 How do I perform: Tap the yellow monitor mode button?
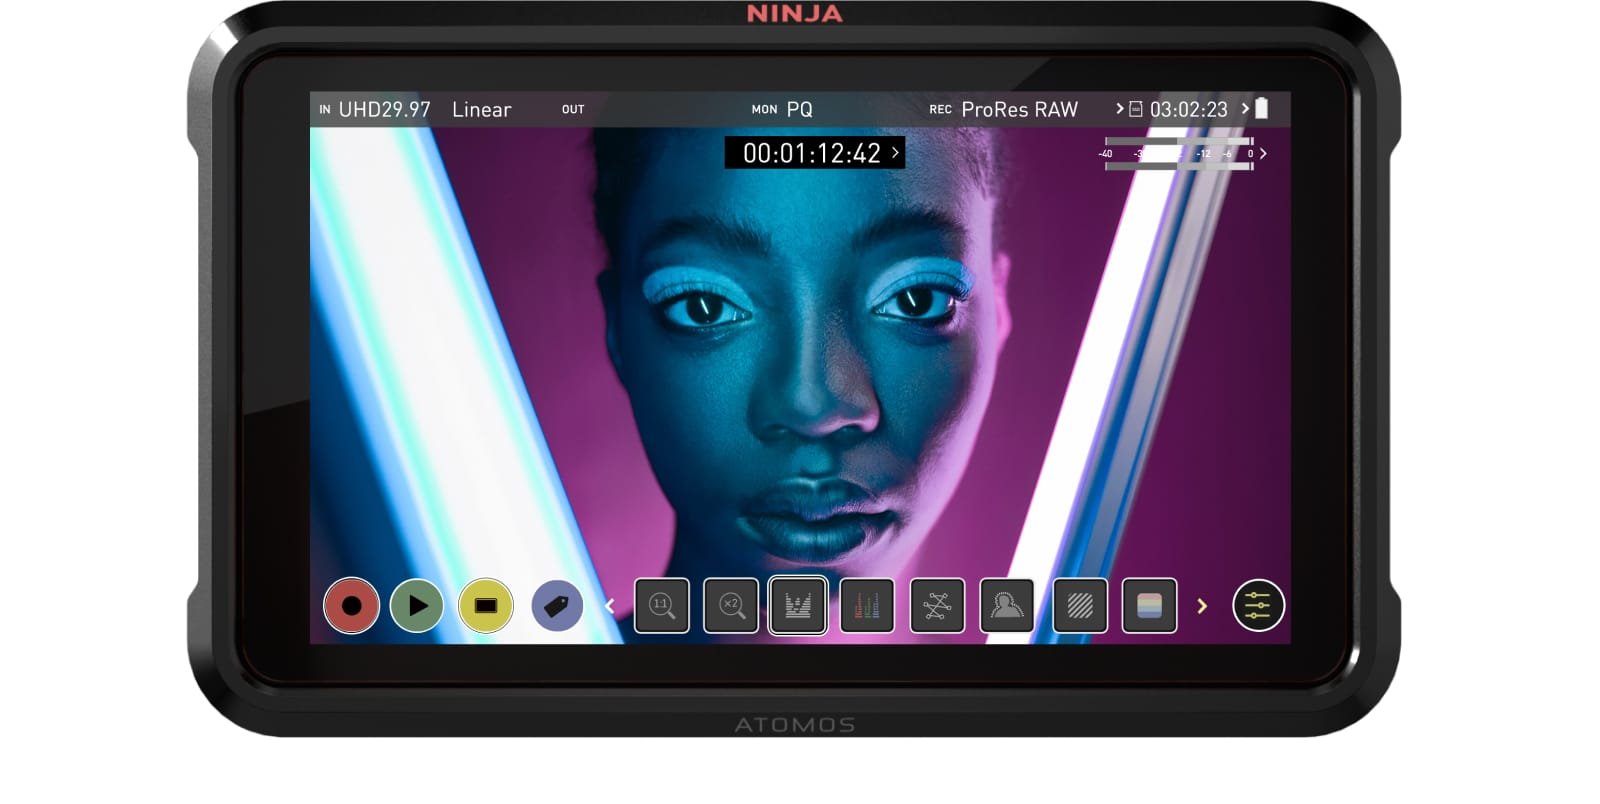point(486,606)
